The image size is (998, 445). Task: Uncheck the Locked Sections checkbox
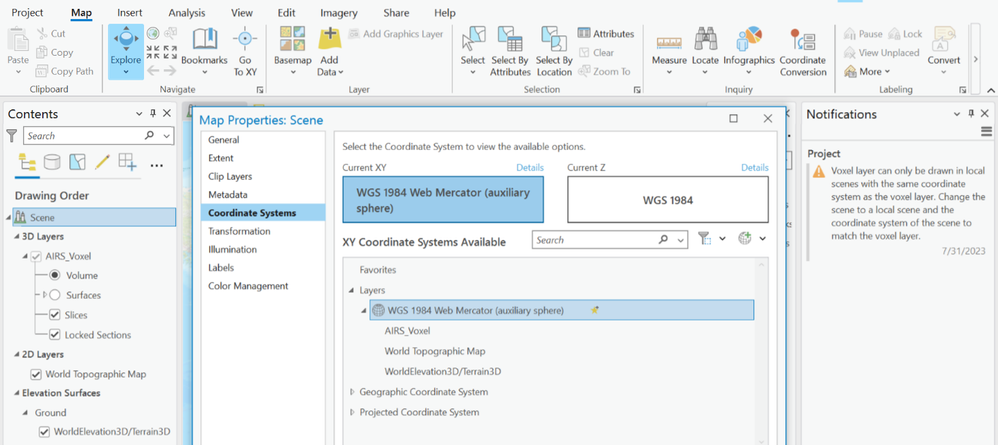coord(55,335)
